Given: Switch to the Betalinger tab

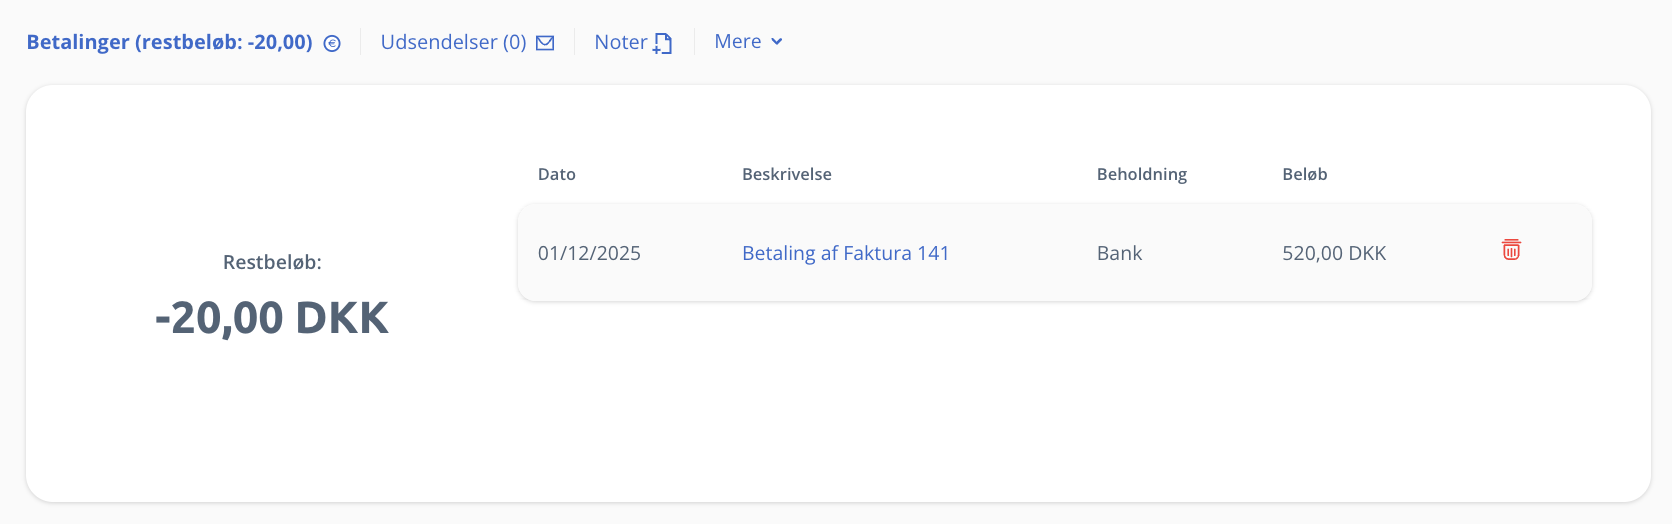Looking at the screenshot, I should pos(169,42).
